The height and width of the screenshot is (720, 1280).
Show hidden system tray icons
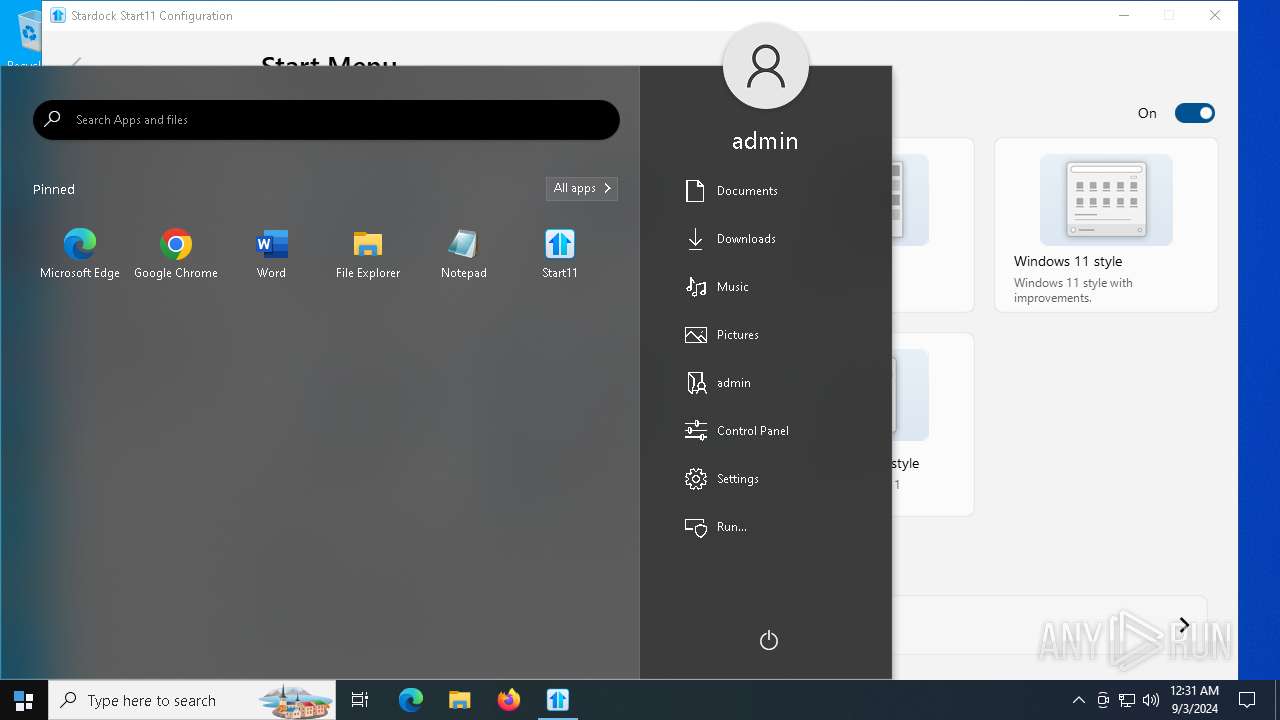coord(1079,700)
